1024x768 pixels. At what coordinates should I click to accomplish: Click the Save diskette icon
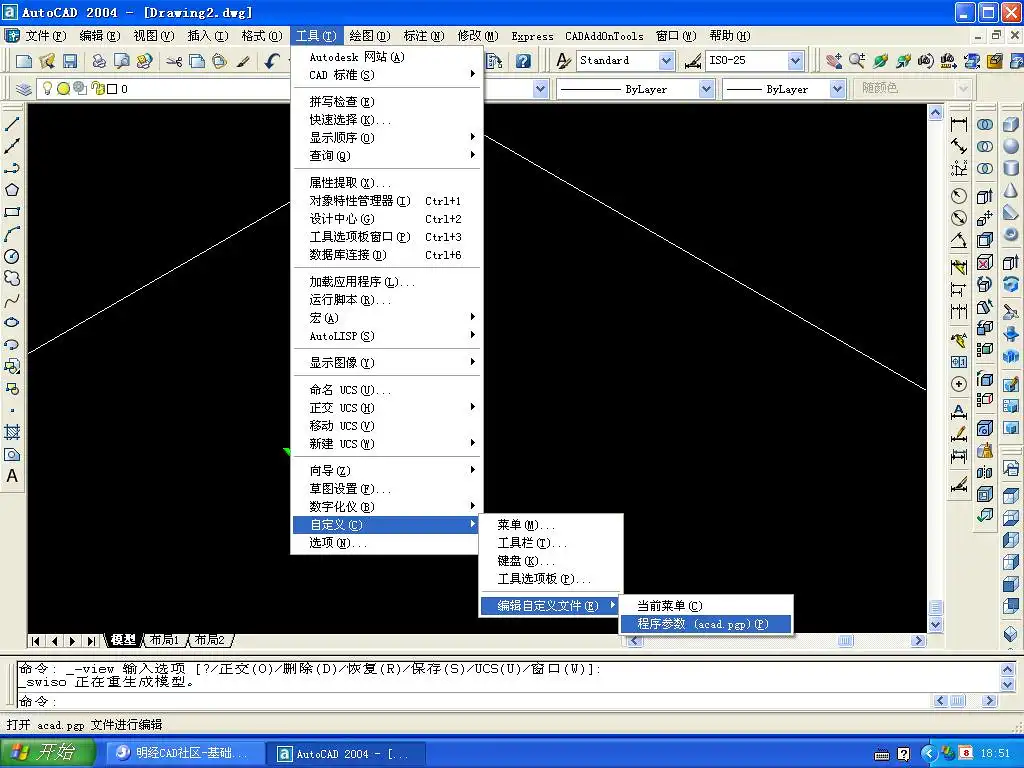coord(70,61)
